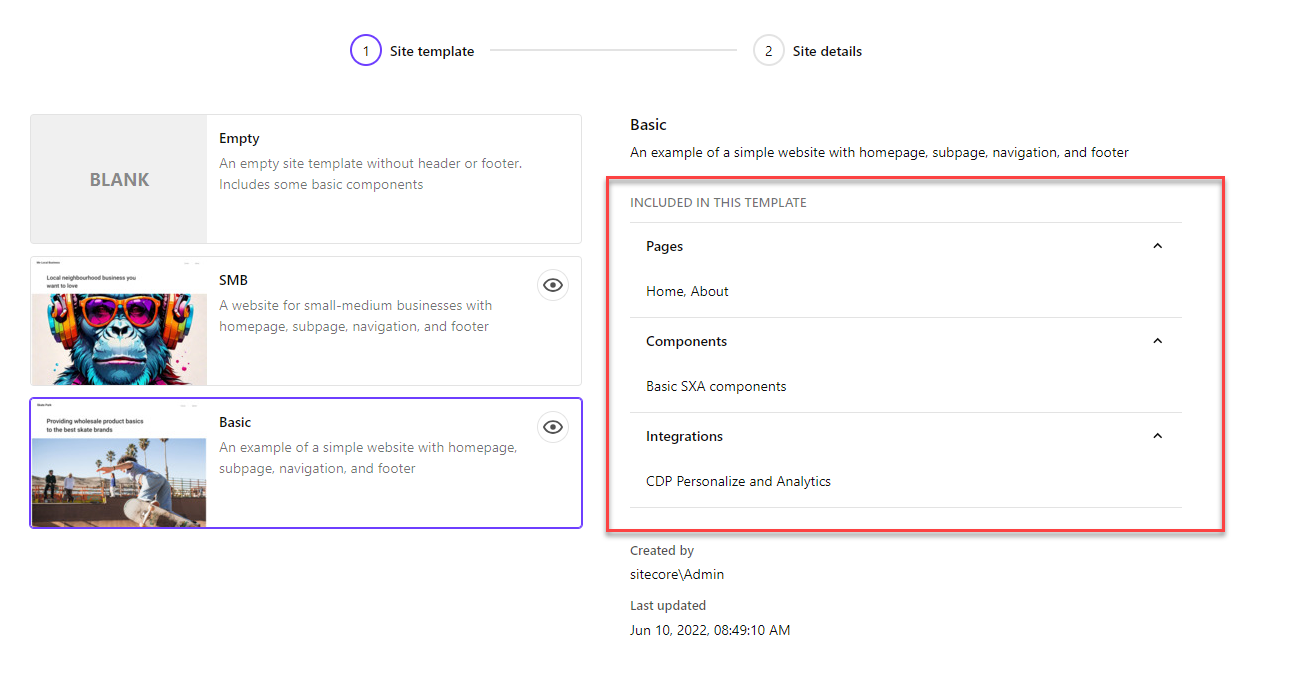Open the Site template step label

tap(432, 51)
